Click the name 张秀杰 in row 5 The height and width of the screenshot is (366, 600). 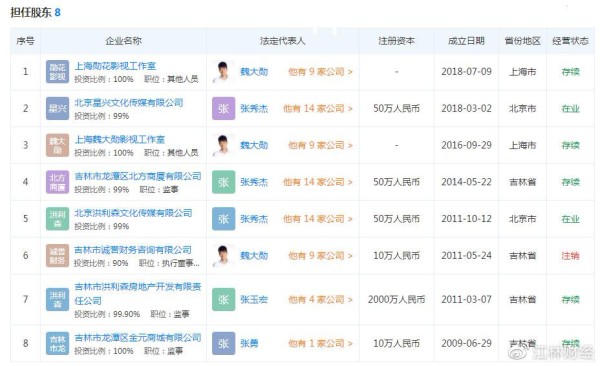[254, 219]
